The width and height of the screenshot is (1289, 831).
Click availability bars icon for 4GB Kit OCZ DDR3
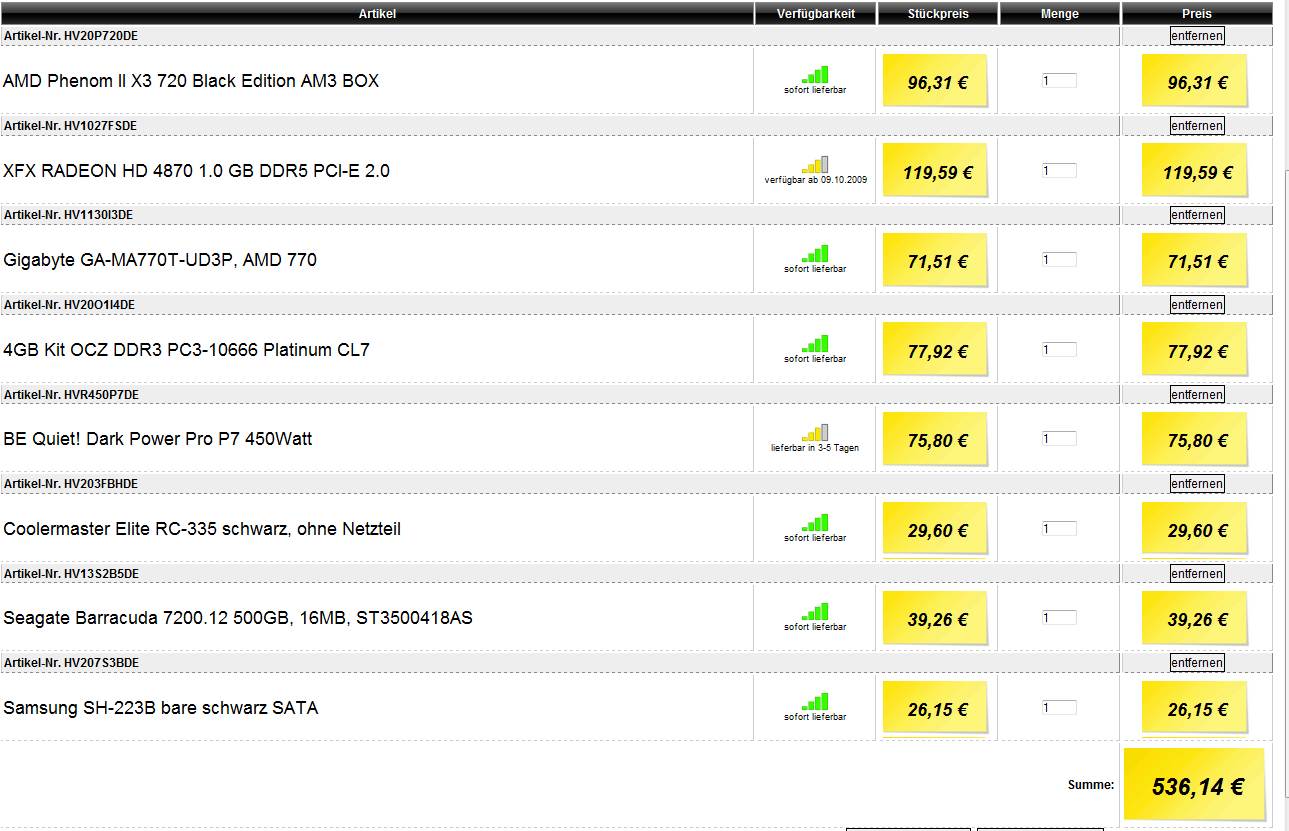click(x=815, y=344)
